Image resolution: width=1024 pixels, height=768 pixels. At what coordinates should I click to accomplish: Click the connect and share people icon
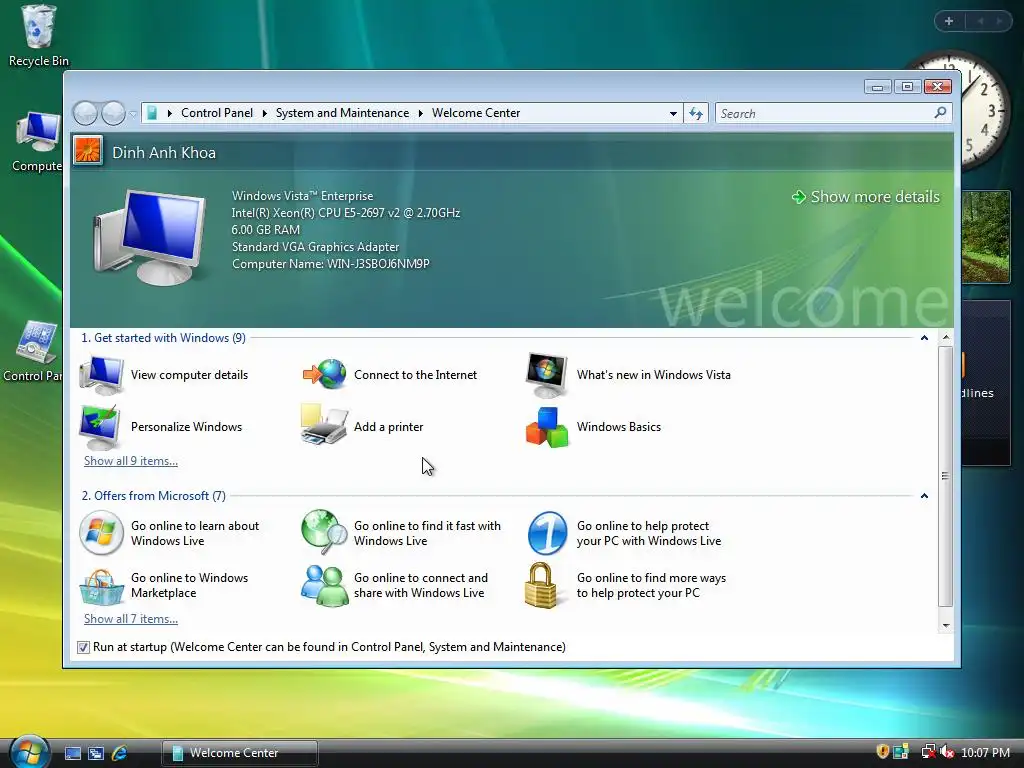click(325, 585)
